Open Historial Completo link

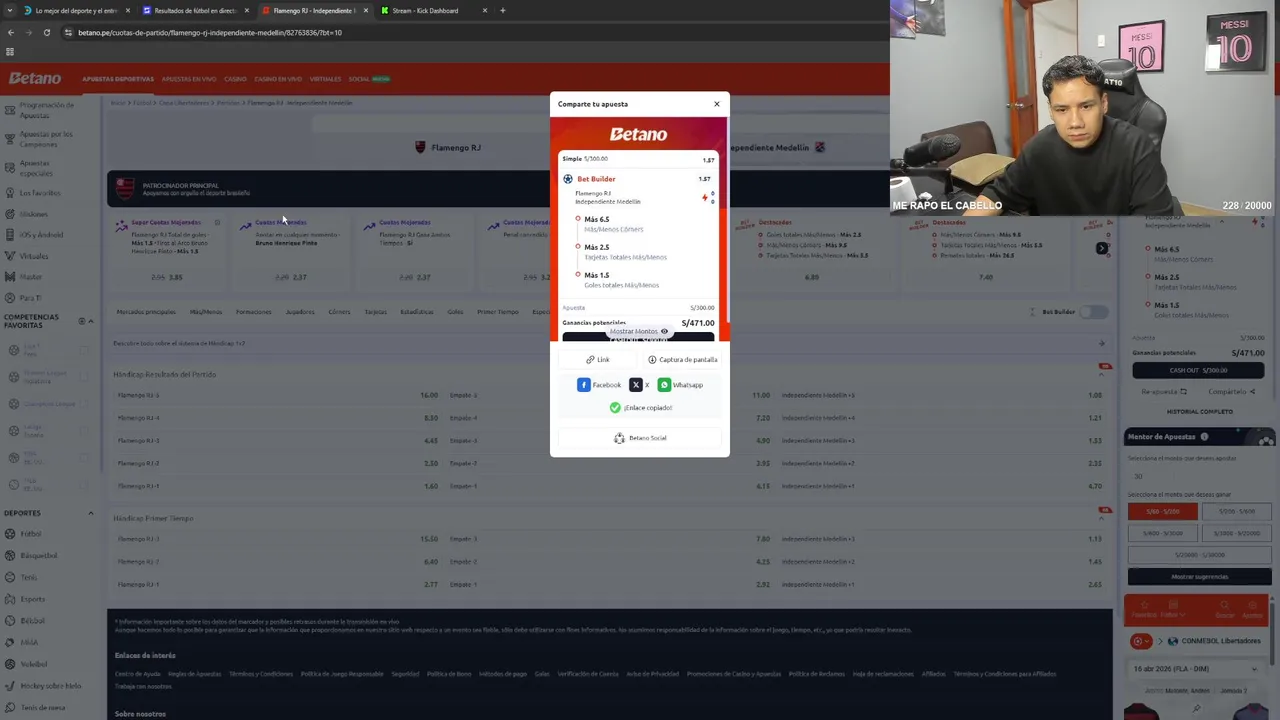coord(1198,412)
